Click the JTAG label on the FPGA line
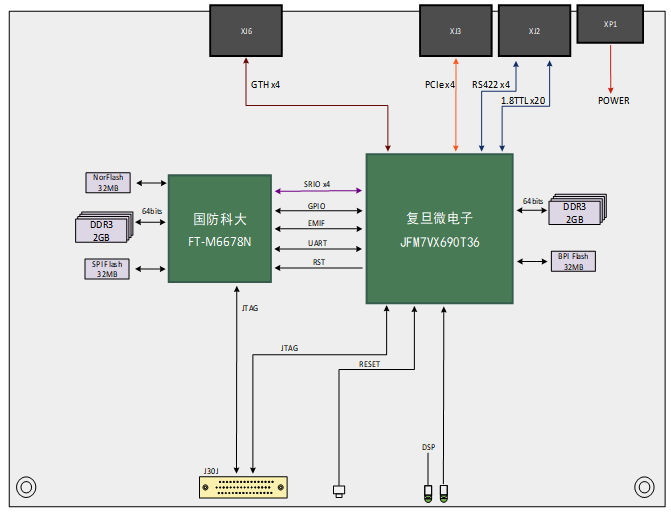 [290, 348]
